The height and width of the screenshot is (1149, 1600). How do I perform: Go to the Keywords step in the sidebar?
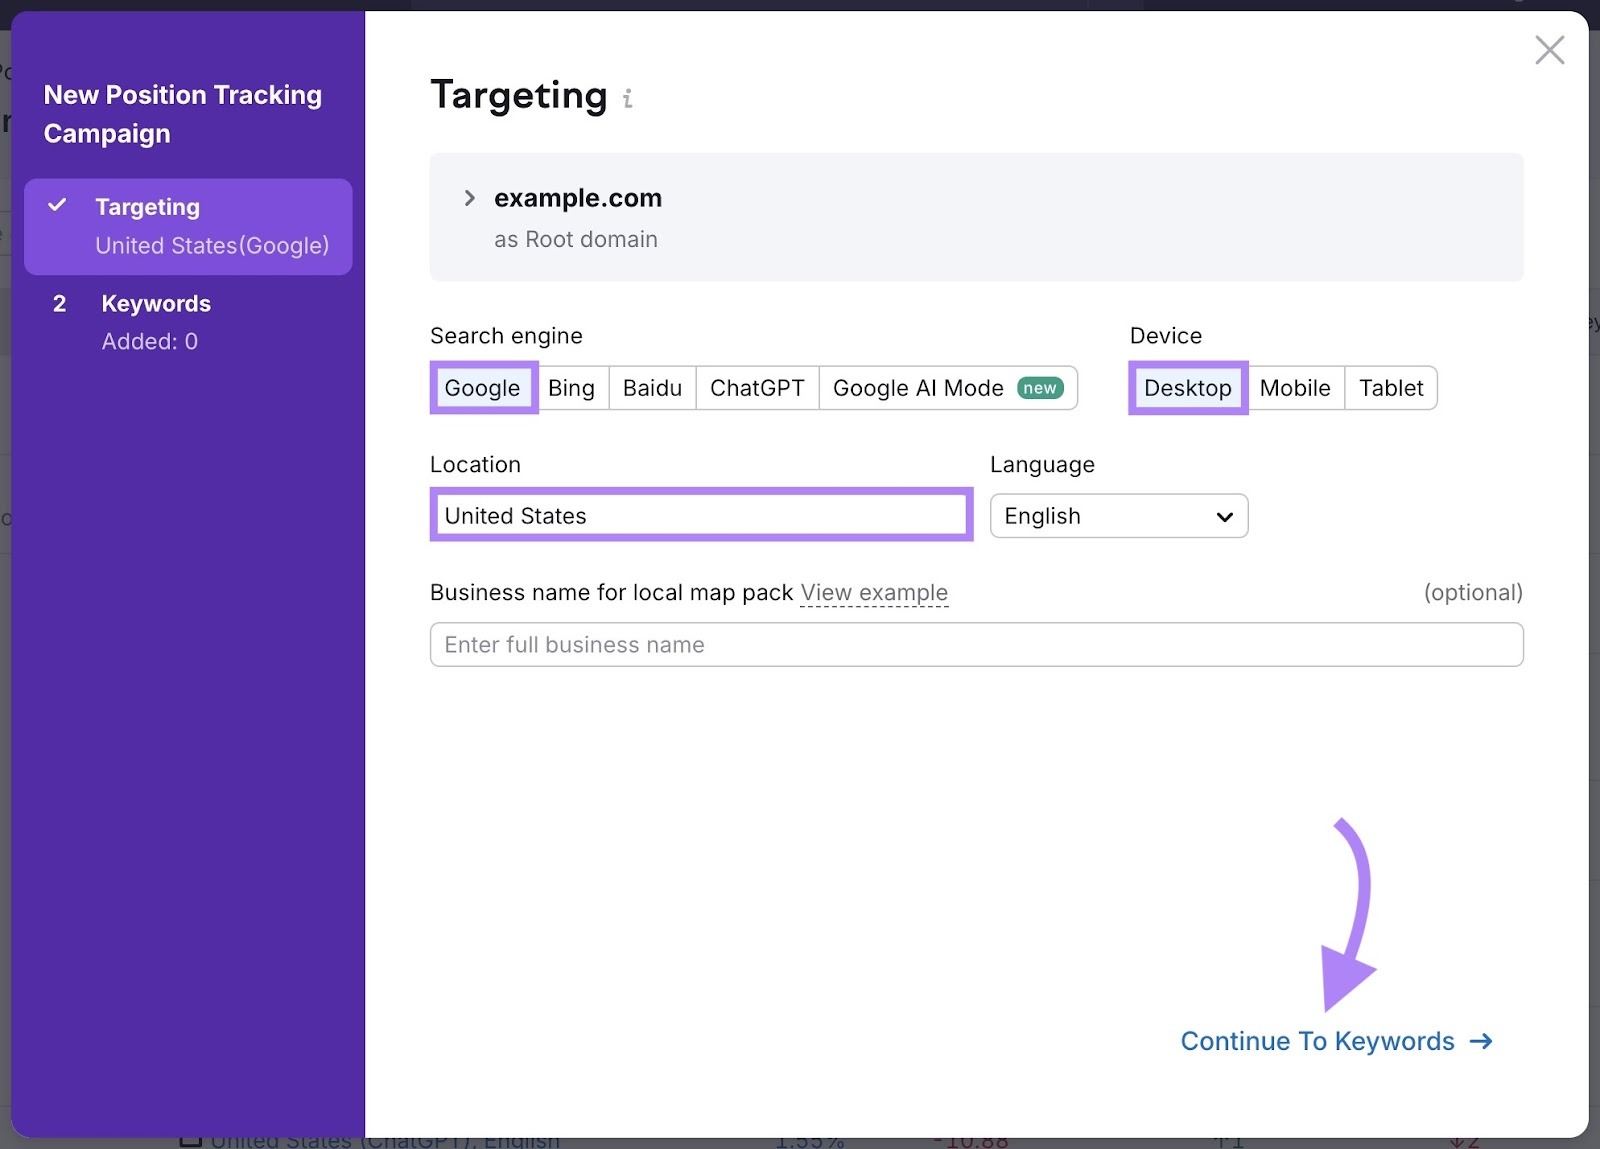(156, 303)
